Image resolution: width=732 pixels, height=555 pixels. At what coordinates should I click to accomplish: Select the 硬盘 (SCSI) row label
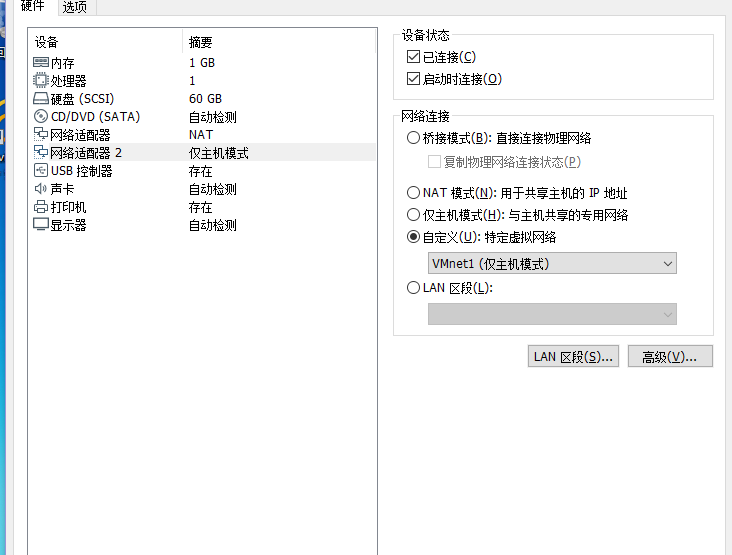(82, 99)
